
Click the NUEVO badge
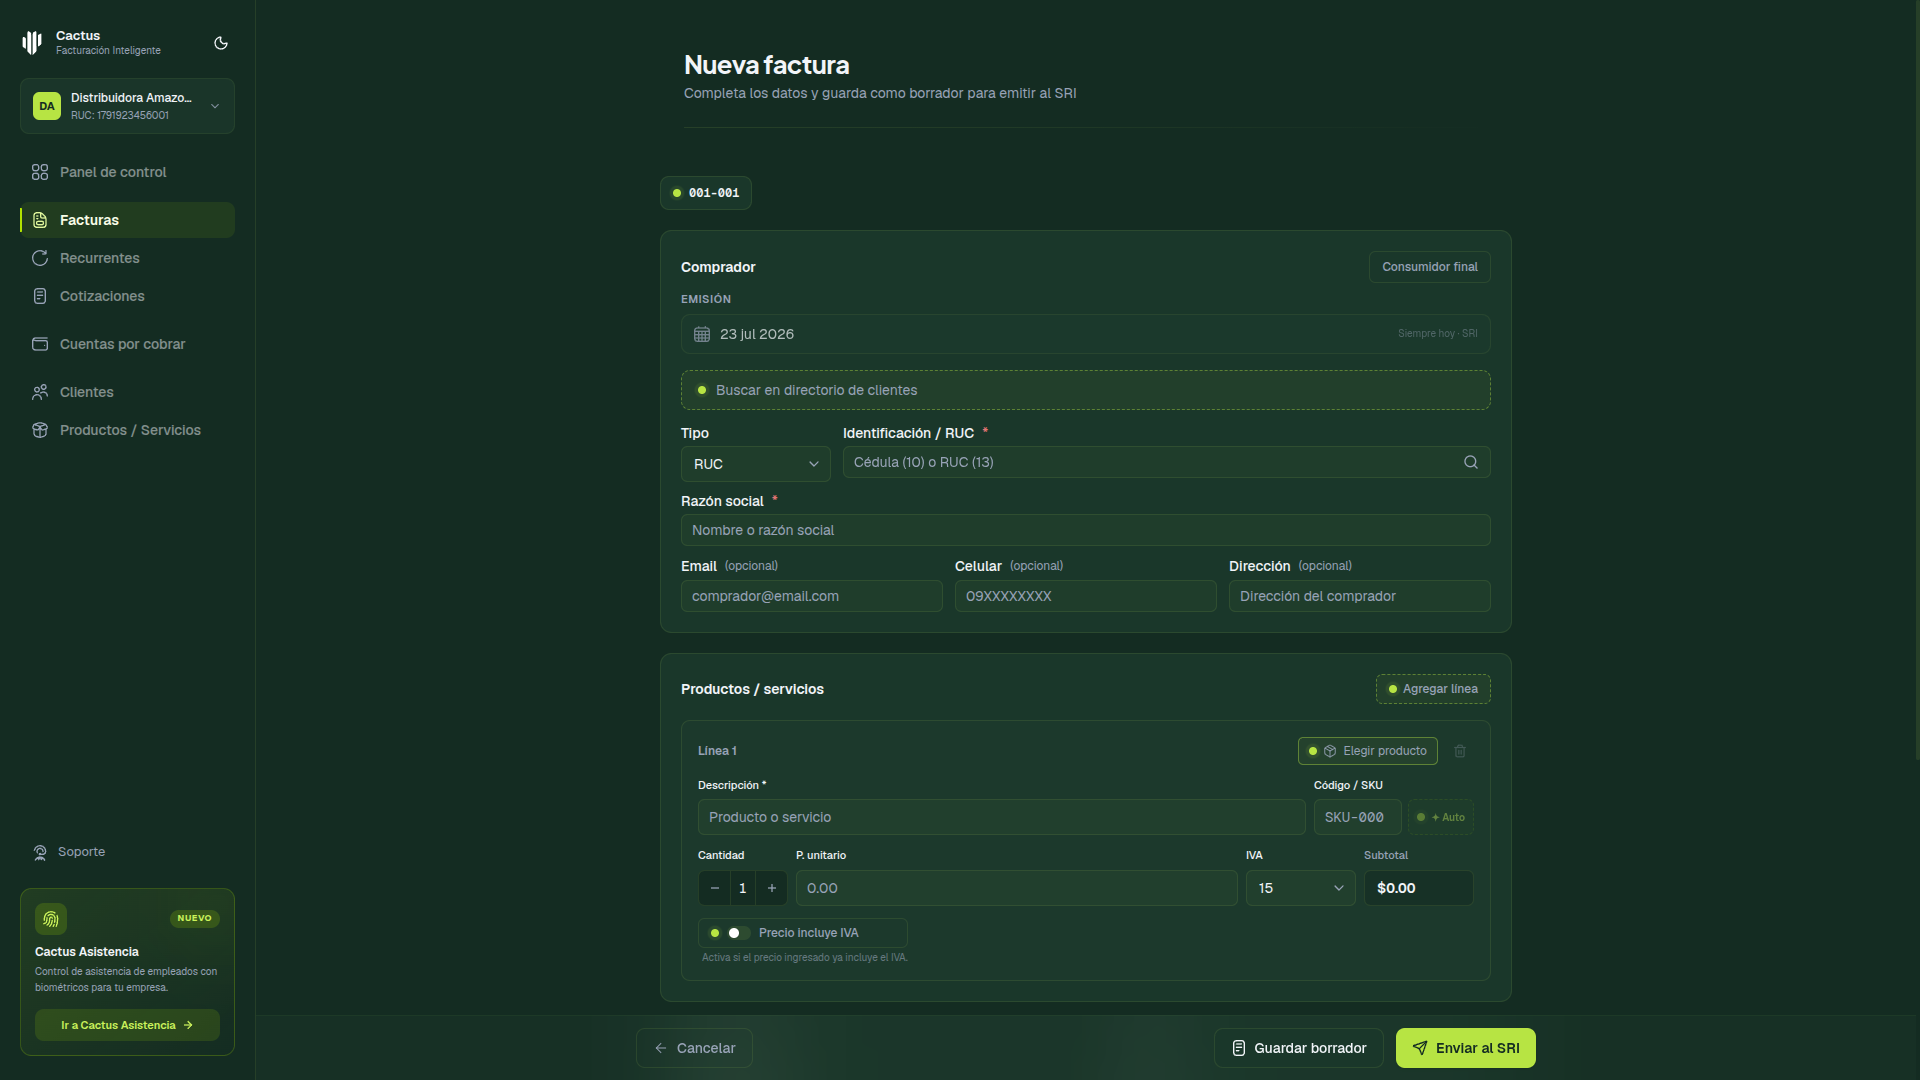point(195,918)
